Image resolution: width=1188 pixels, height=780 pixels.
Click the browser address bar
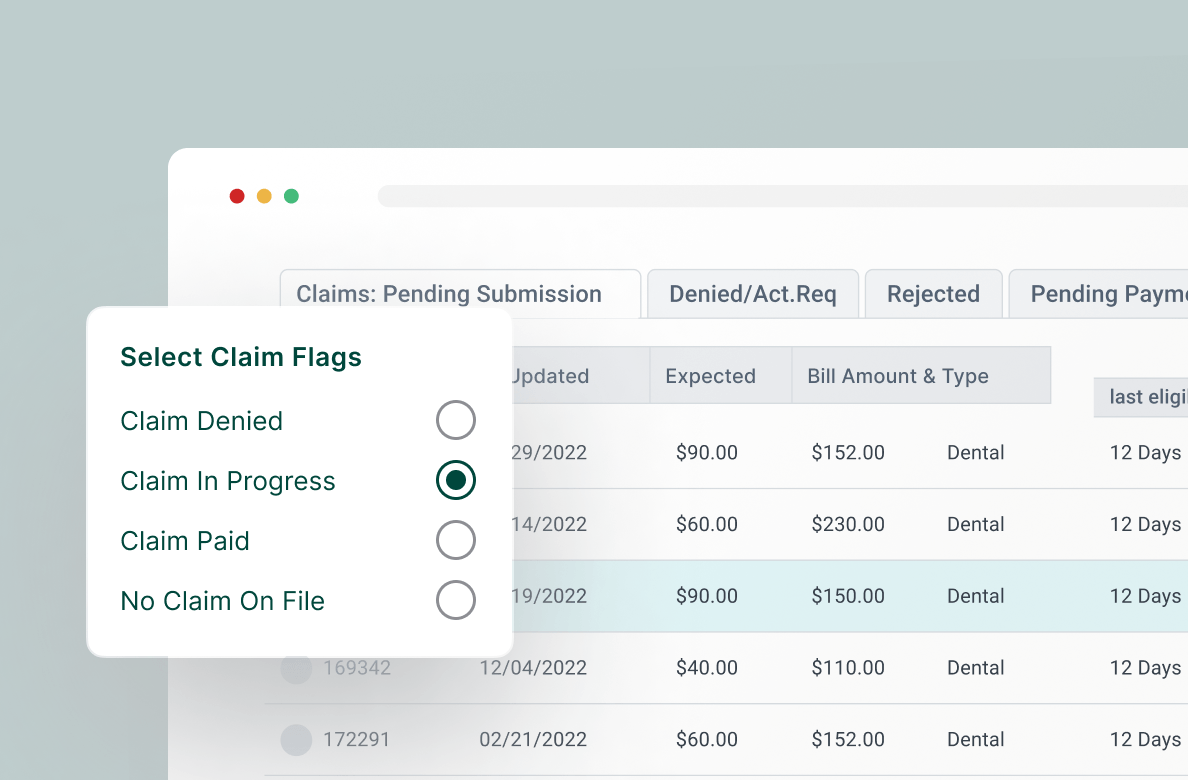click(x=783, y=196)
